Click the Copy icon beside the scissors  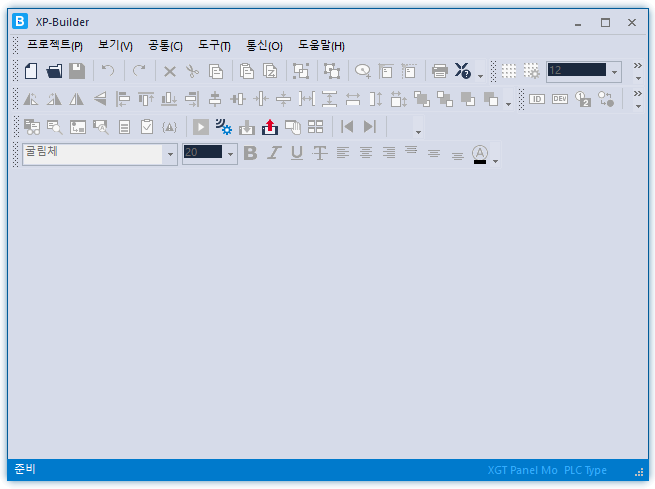216,71
